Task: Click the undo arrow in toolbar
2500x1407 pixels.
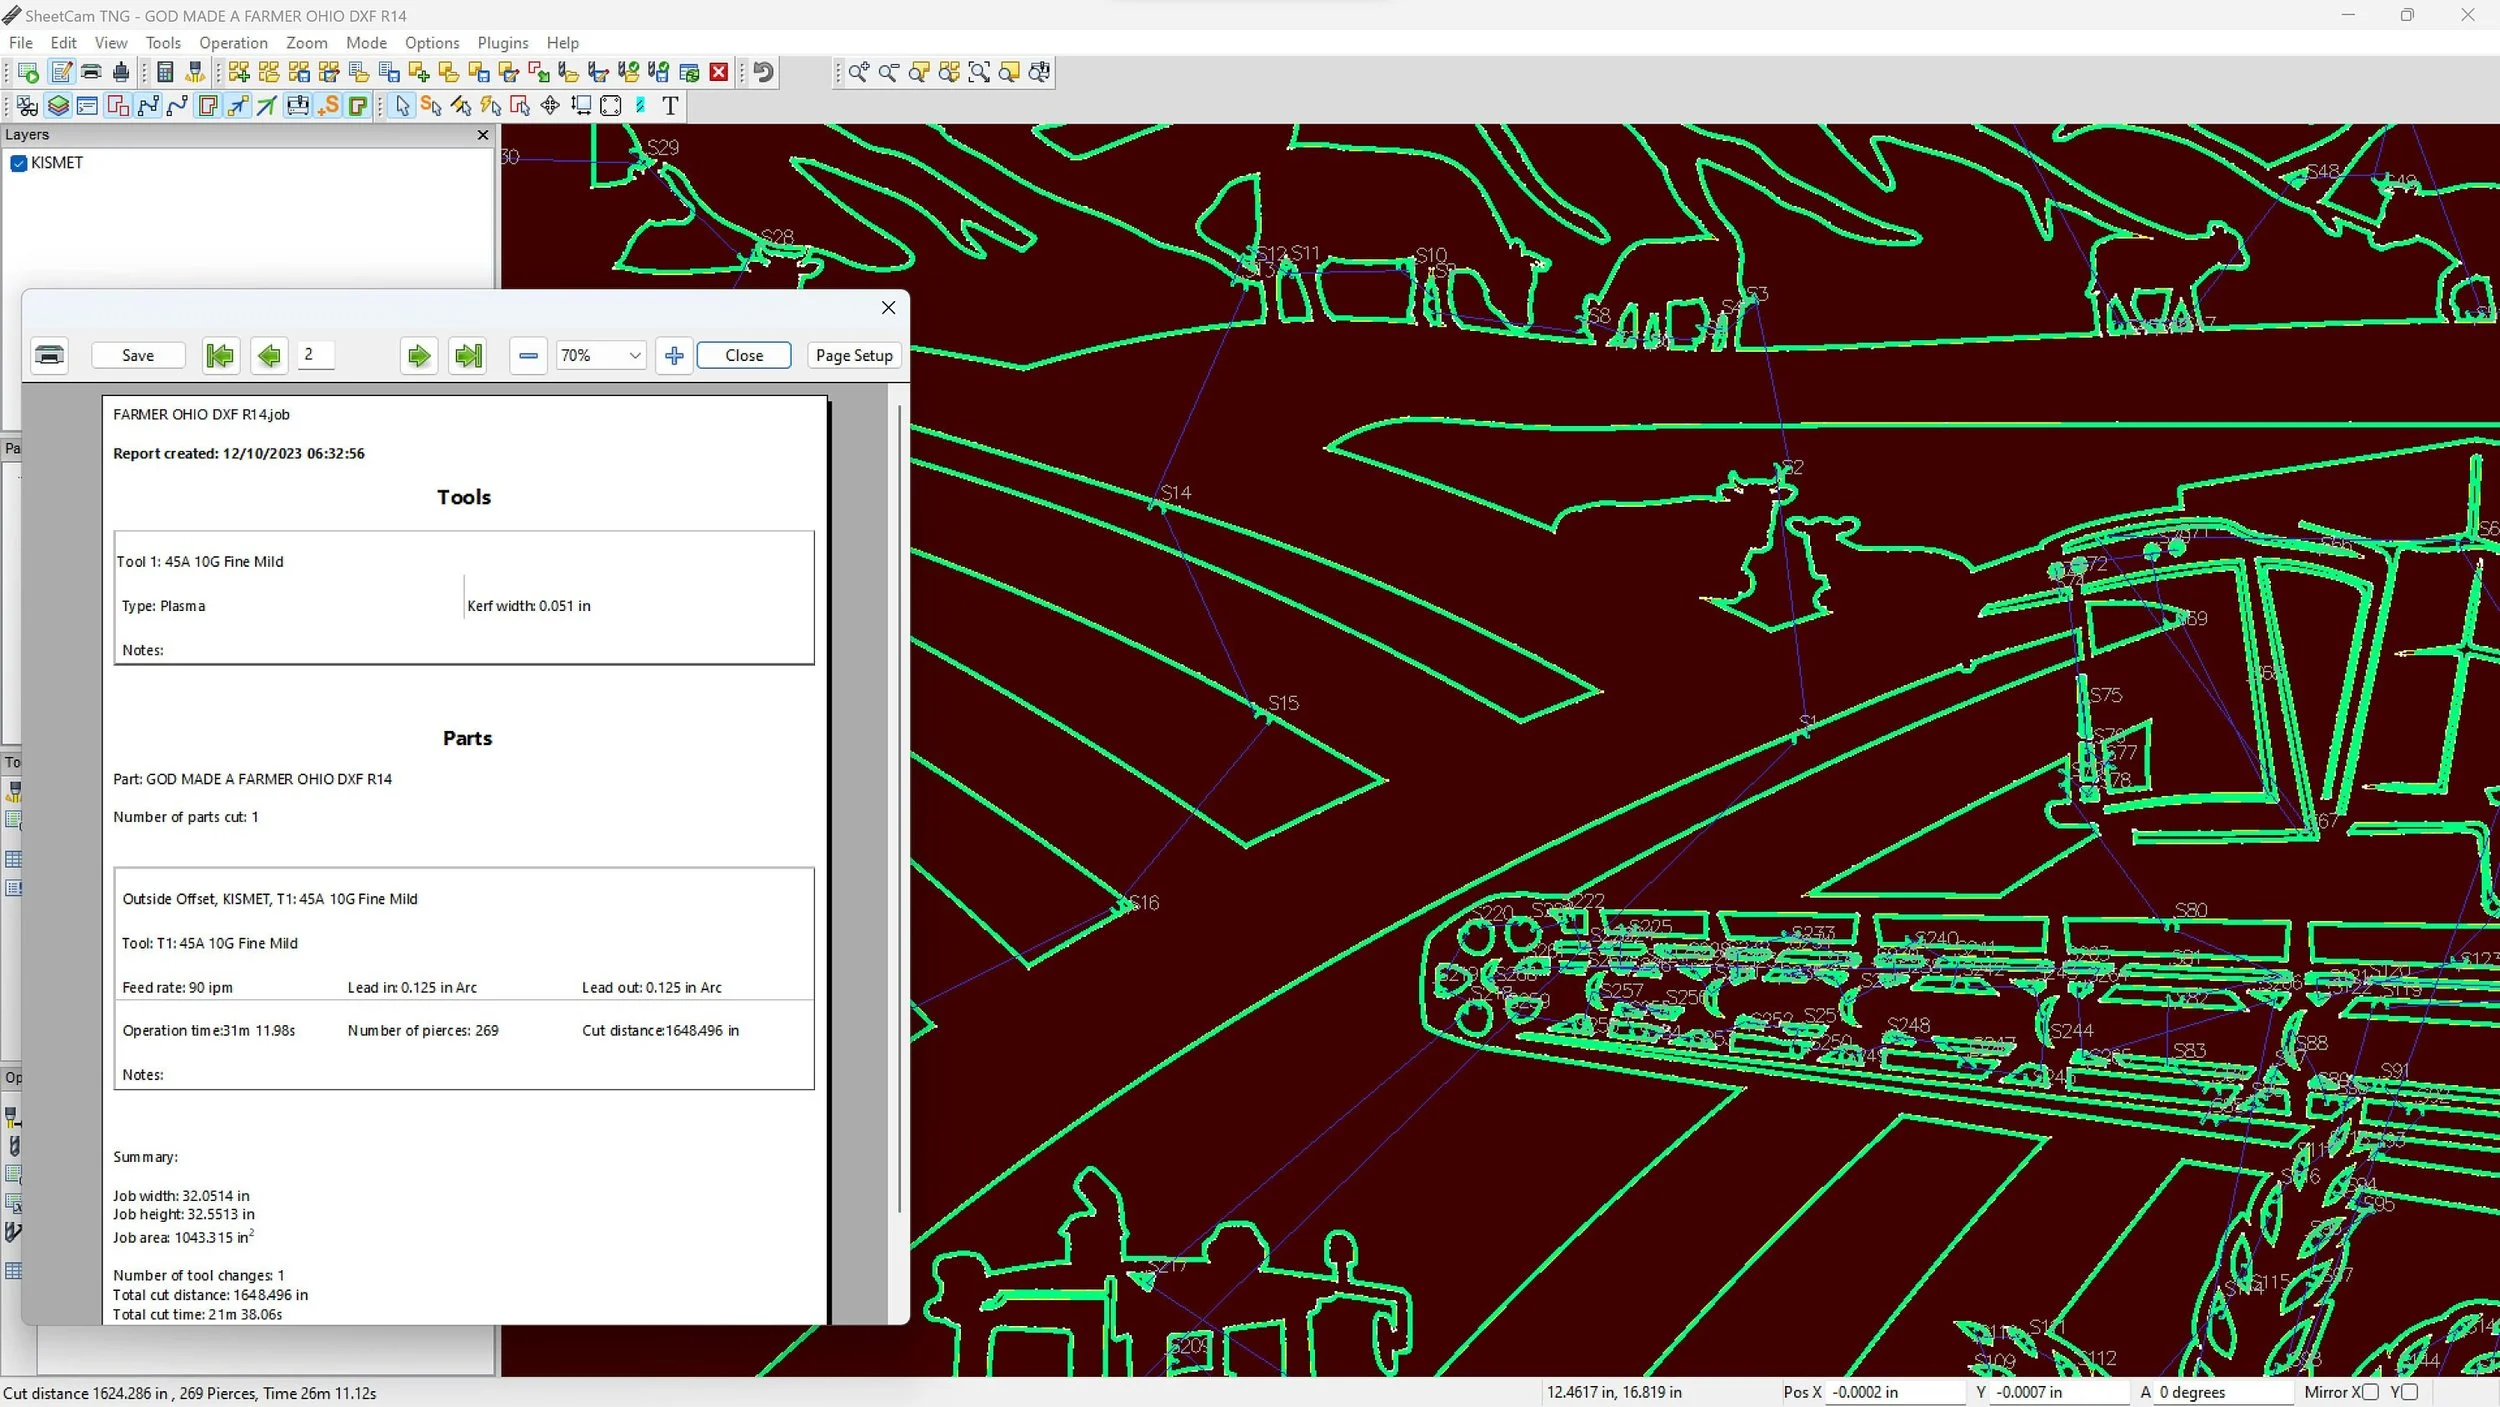Action: coord(764,72)
